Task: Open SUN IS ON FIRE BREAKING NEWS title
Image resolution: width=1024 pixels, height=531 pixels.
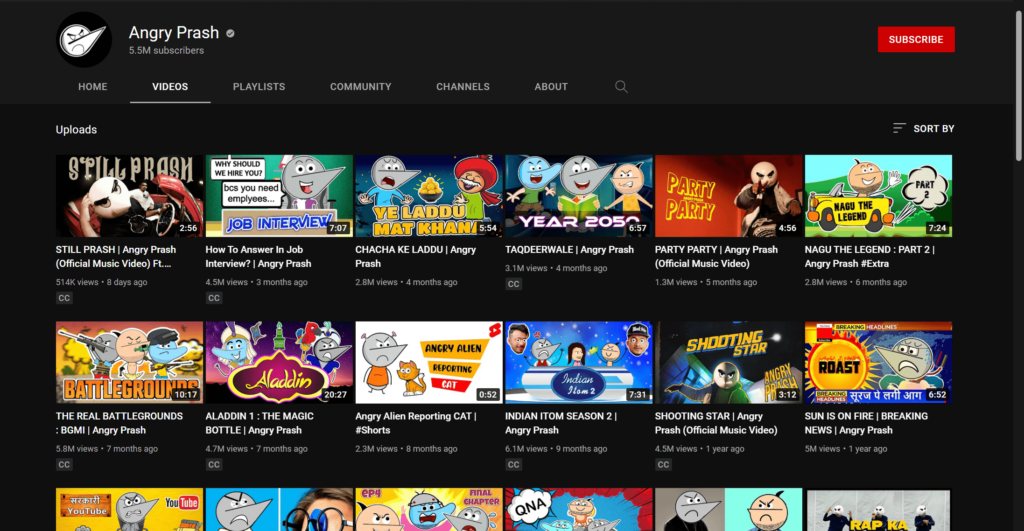Action: [x=866, y=423]
